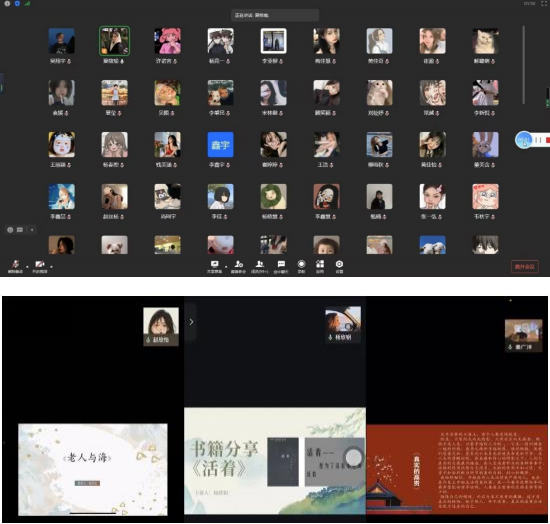Expand the video options arrow beside camera
This screenshot has width=550, height=524.
pos(51,267)
